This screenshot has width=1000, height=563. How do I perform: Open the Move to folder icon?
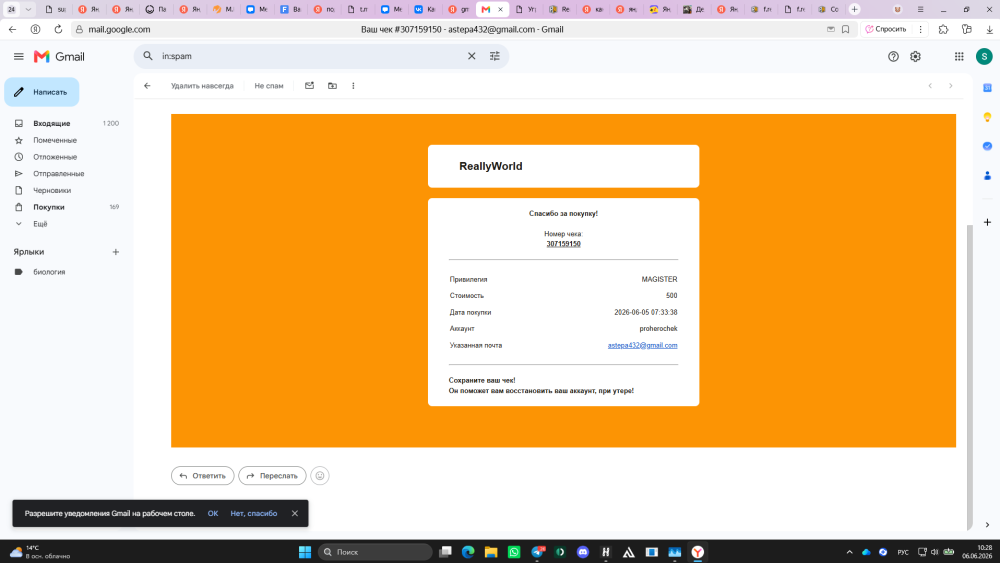pyautogui.click(x=332, y=85)
